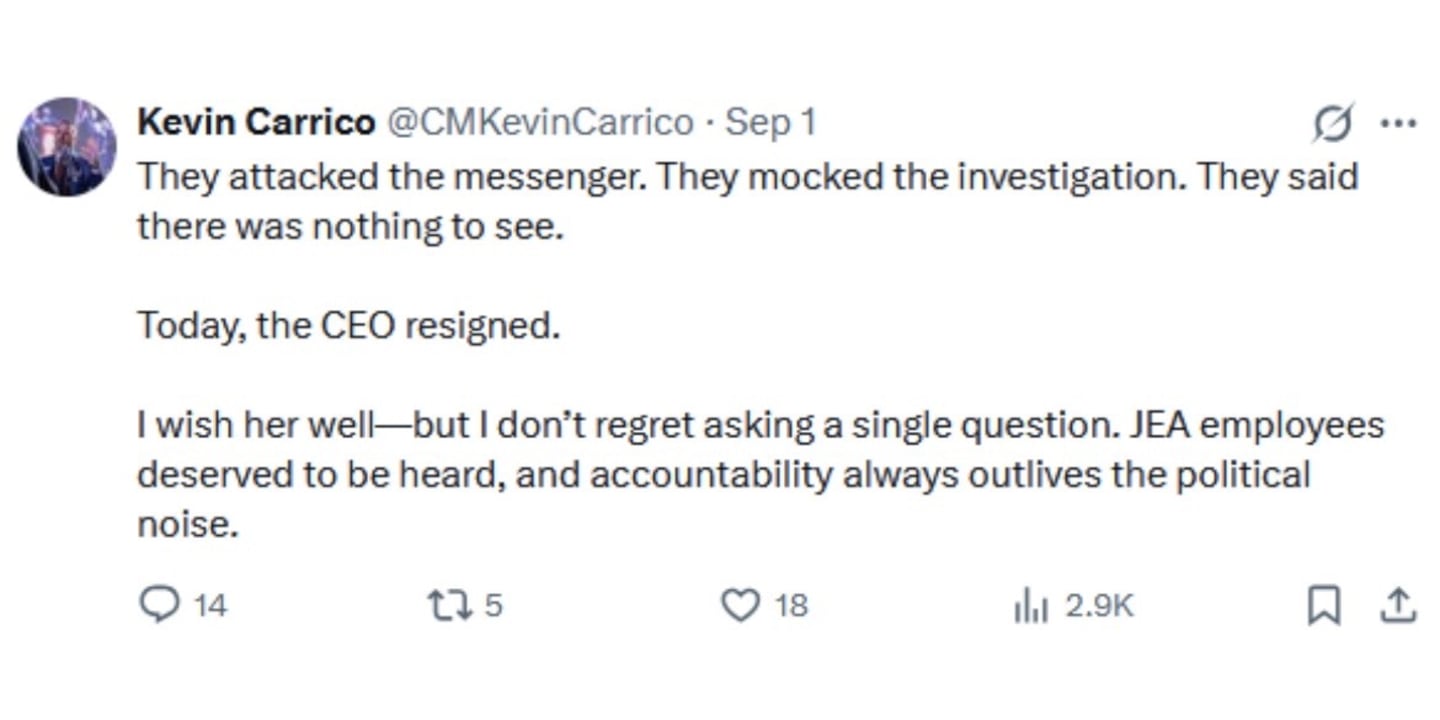Screen dimensions: 1440x720
Task: Click the display name Kevin Carrico
Action: (256, 122)
